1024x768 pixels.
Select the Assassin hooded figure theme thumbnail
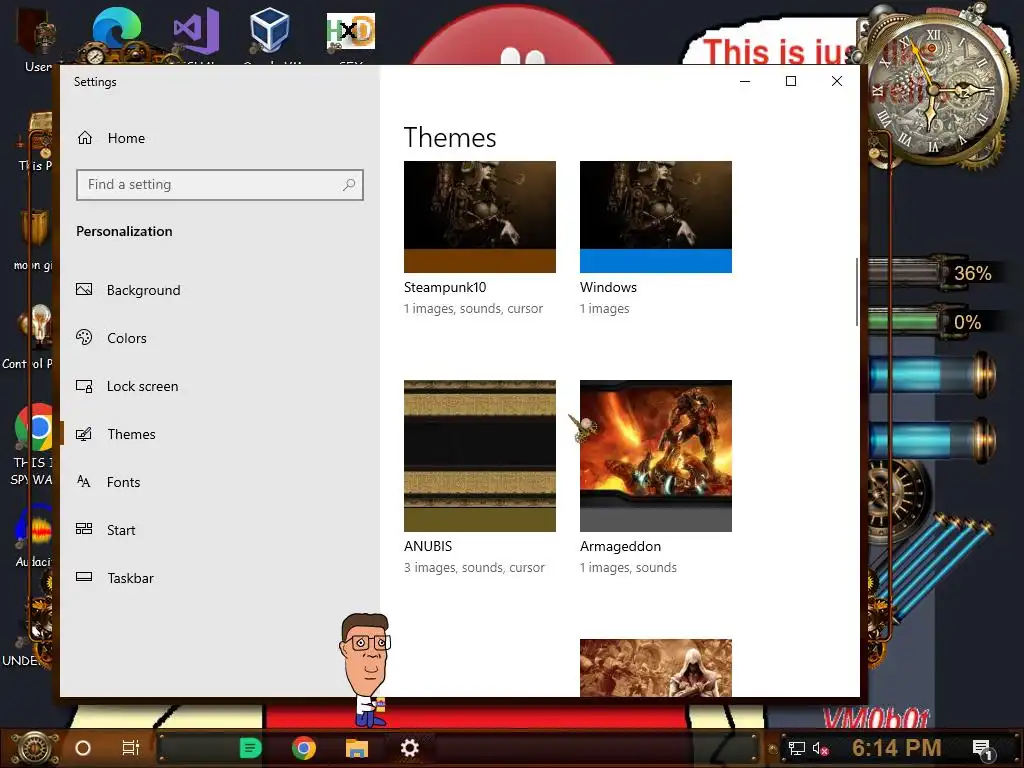[x=656, y=667]
